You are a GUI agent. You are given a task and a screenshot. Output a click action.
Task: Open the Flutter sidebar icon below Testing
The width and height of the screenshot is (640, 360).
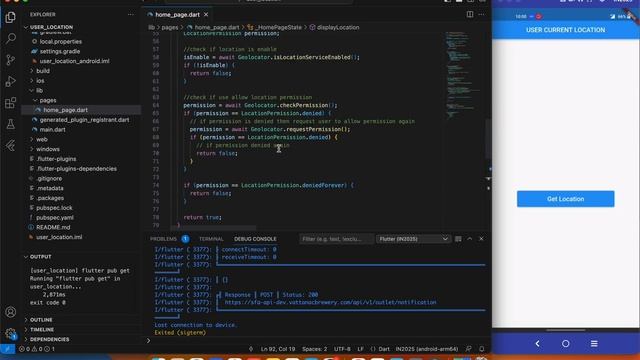click(11, 145)
